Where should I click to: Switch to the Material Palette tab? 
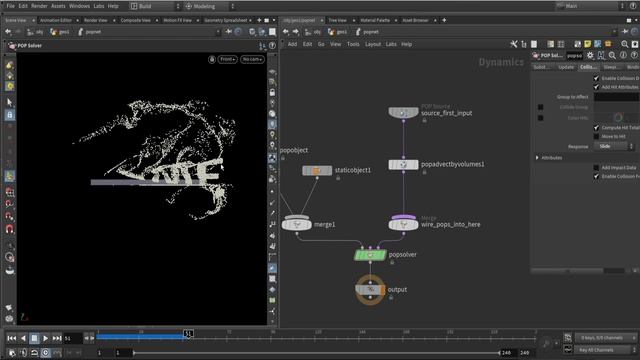coord(375,20)
